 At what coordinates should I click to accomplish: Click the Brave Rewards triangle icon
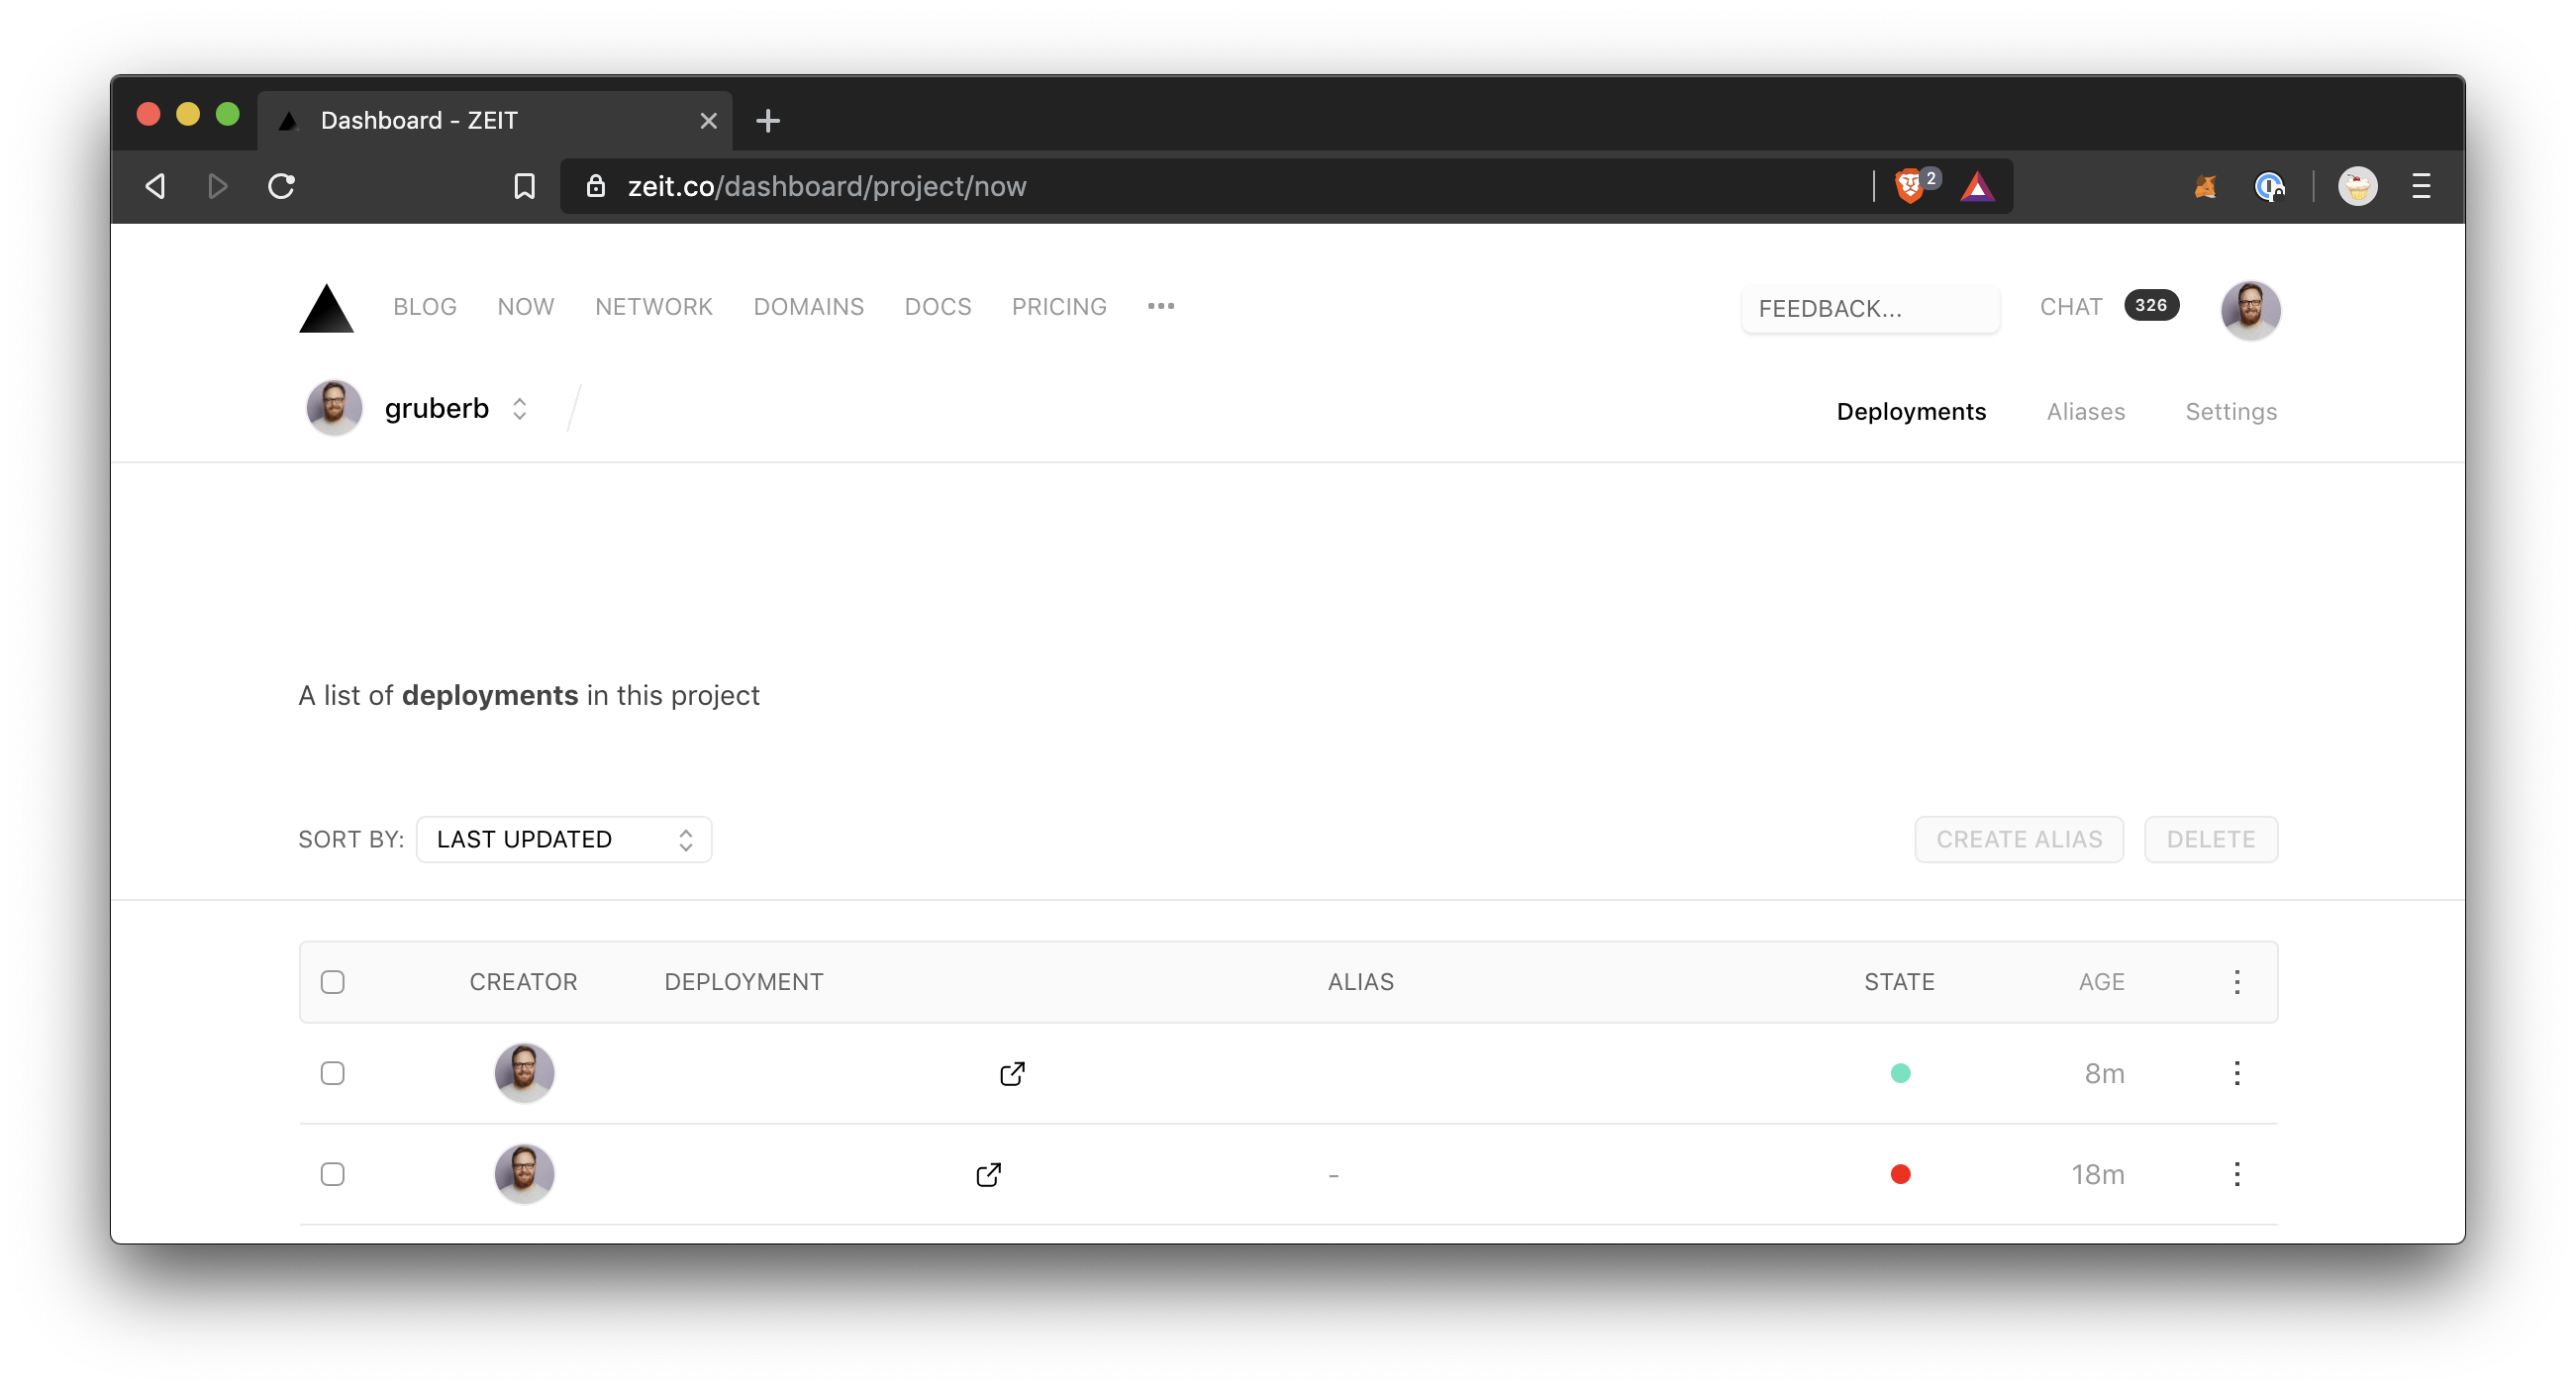point(1977,186)
